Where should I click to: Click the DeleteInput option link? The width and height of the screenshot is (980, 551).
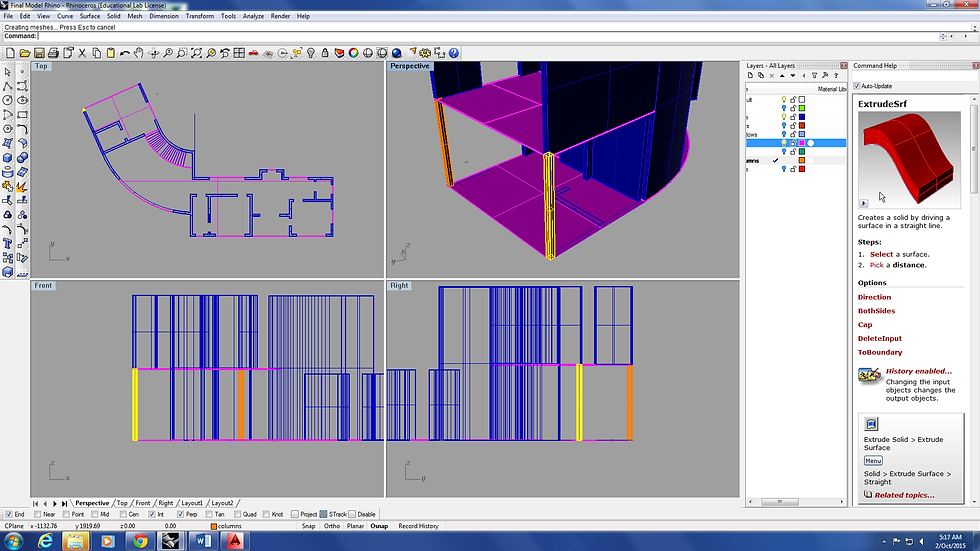click(x=880, y=339)
